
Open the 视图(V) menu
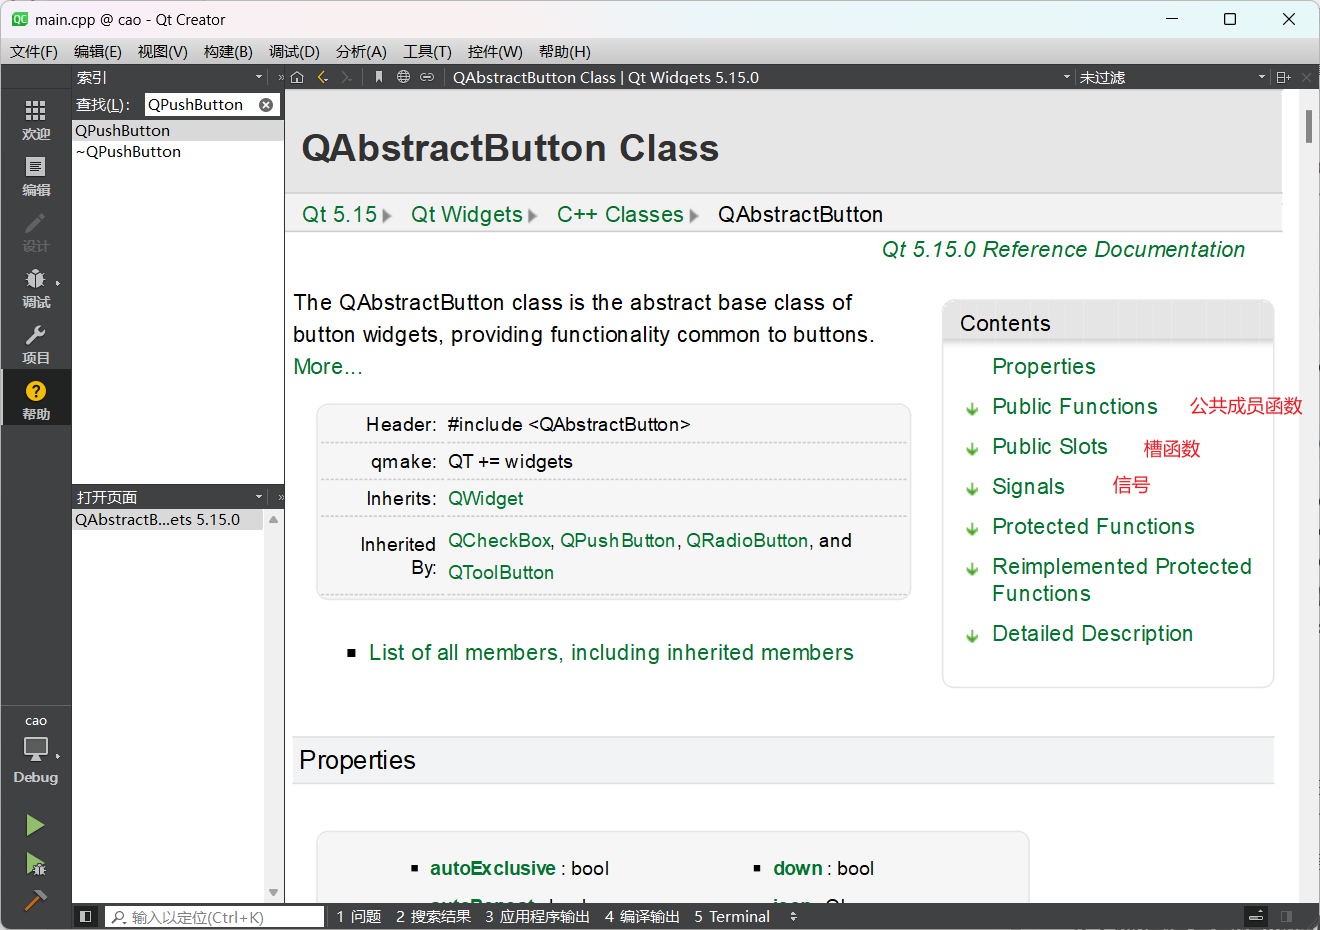tap(163, 51)
